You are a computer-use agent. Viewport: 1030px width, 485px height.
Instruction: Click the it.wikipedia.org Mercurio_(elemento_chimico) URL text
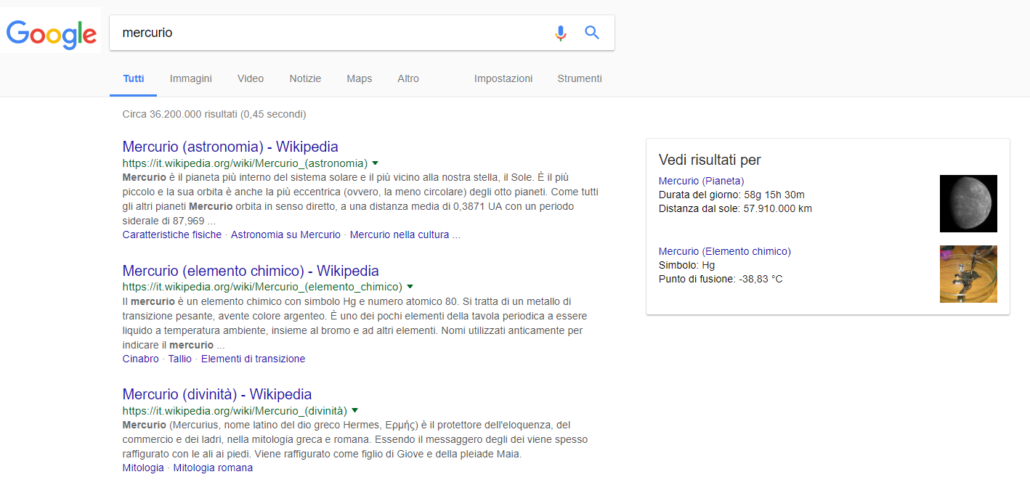[x=262, y=287]
